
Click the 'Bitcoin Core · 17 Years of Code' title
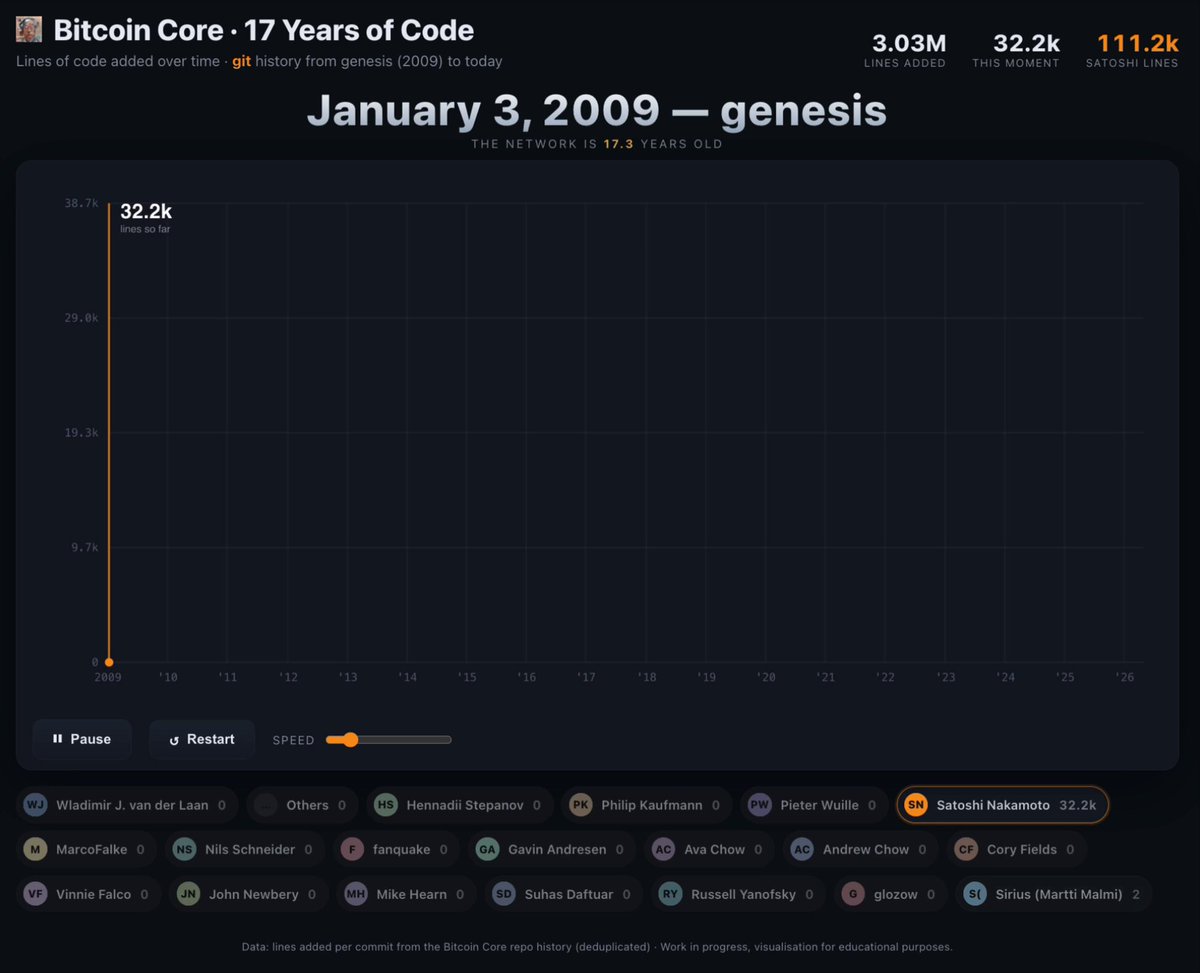[264, 30]
